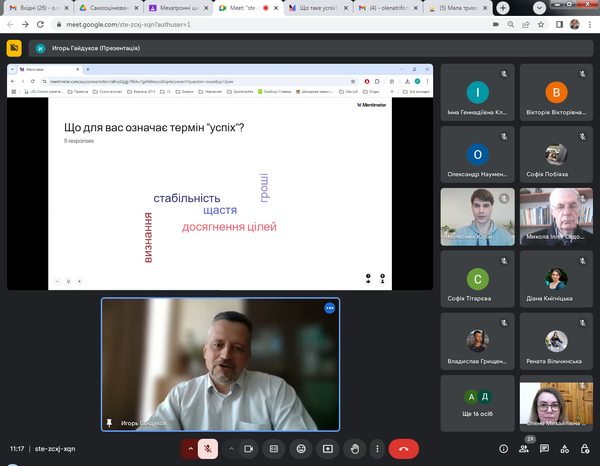Open the emoji reactions button
600x466 pixels.
299,449
